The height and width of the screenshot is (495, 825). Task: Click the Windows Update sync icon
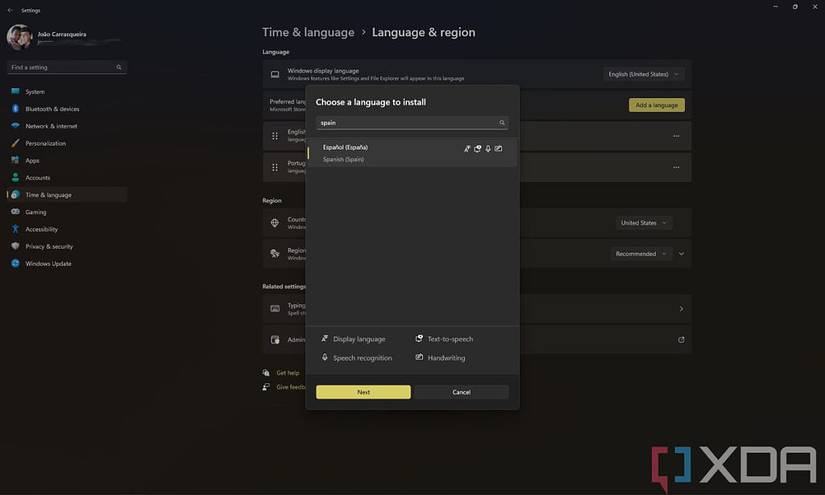coord(15,263)
